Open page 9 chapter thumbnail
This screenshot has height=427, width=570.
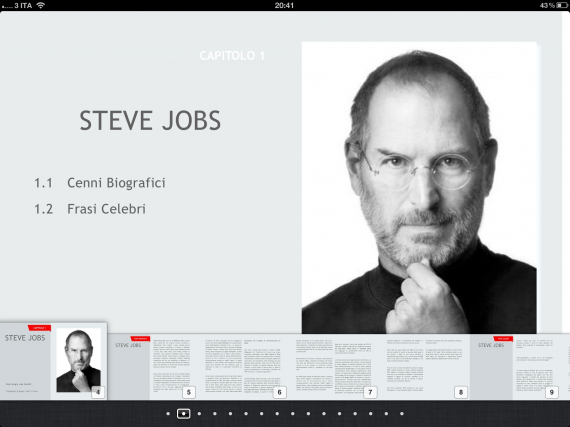516,367
